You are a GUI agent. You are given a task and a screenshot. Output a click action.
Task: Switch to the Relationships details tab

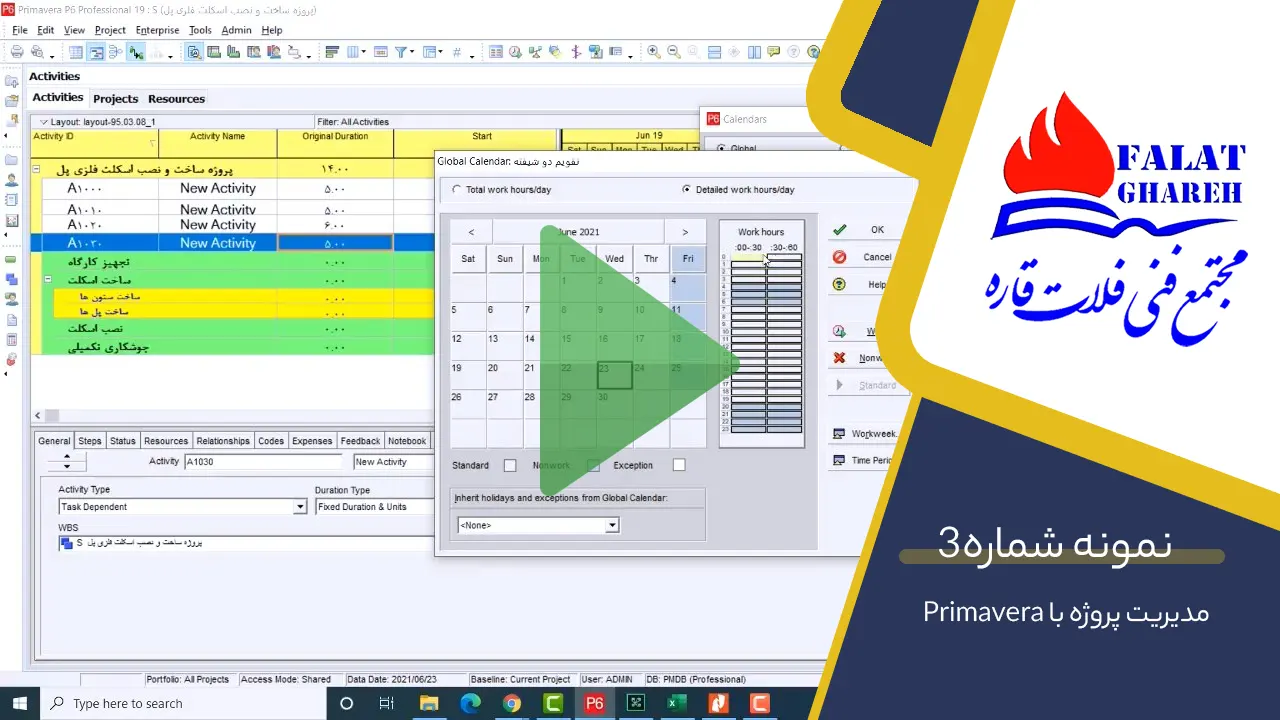[x=223, y=441]
